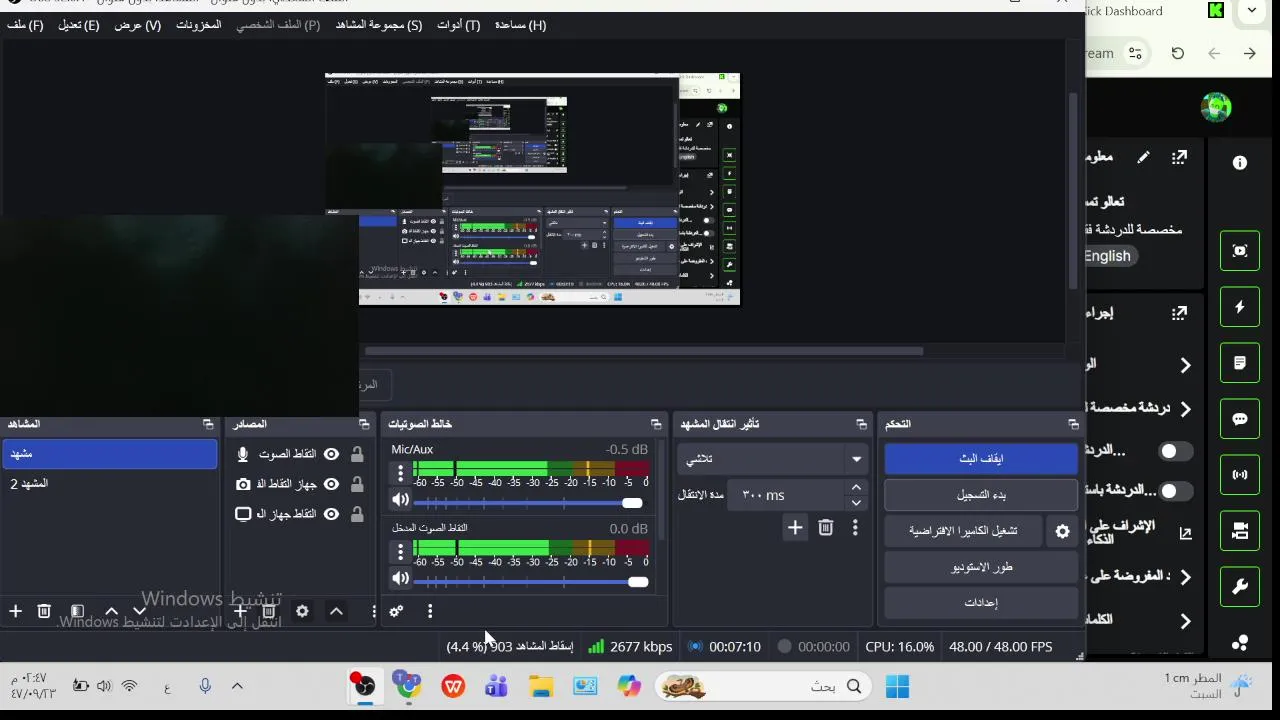Stop streaming with إيقاف البث button
This screenshot has width=1280, height=720.
(981, 459)
